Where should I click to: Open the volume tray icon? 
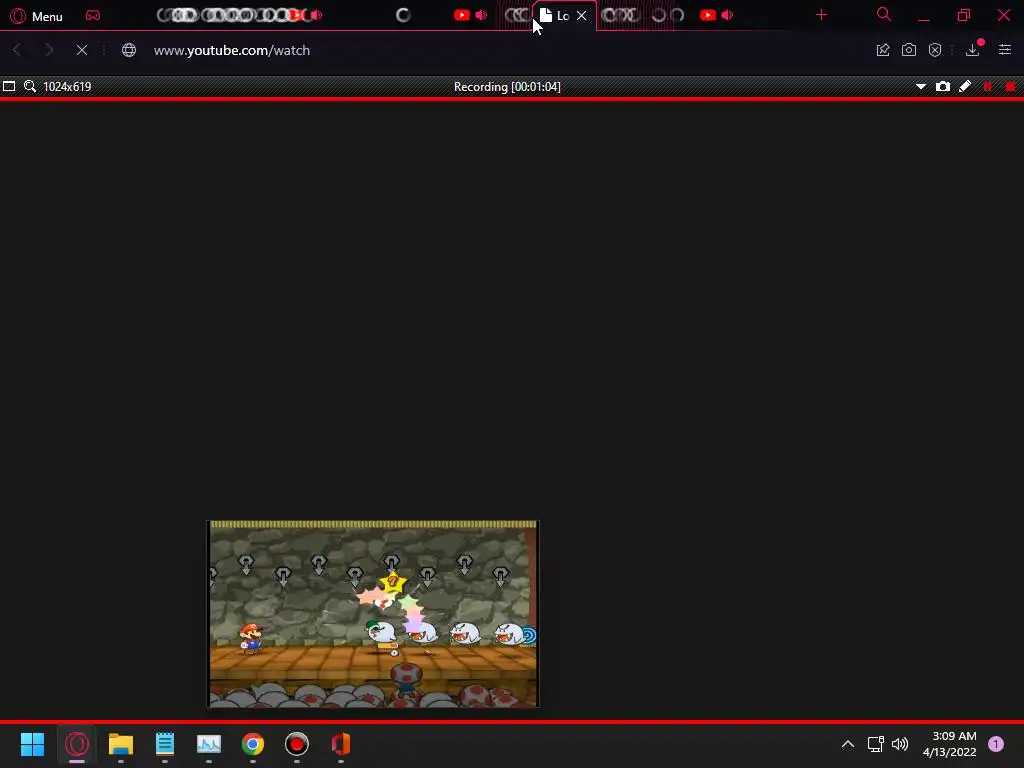tap(900, 744)
